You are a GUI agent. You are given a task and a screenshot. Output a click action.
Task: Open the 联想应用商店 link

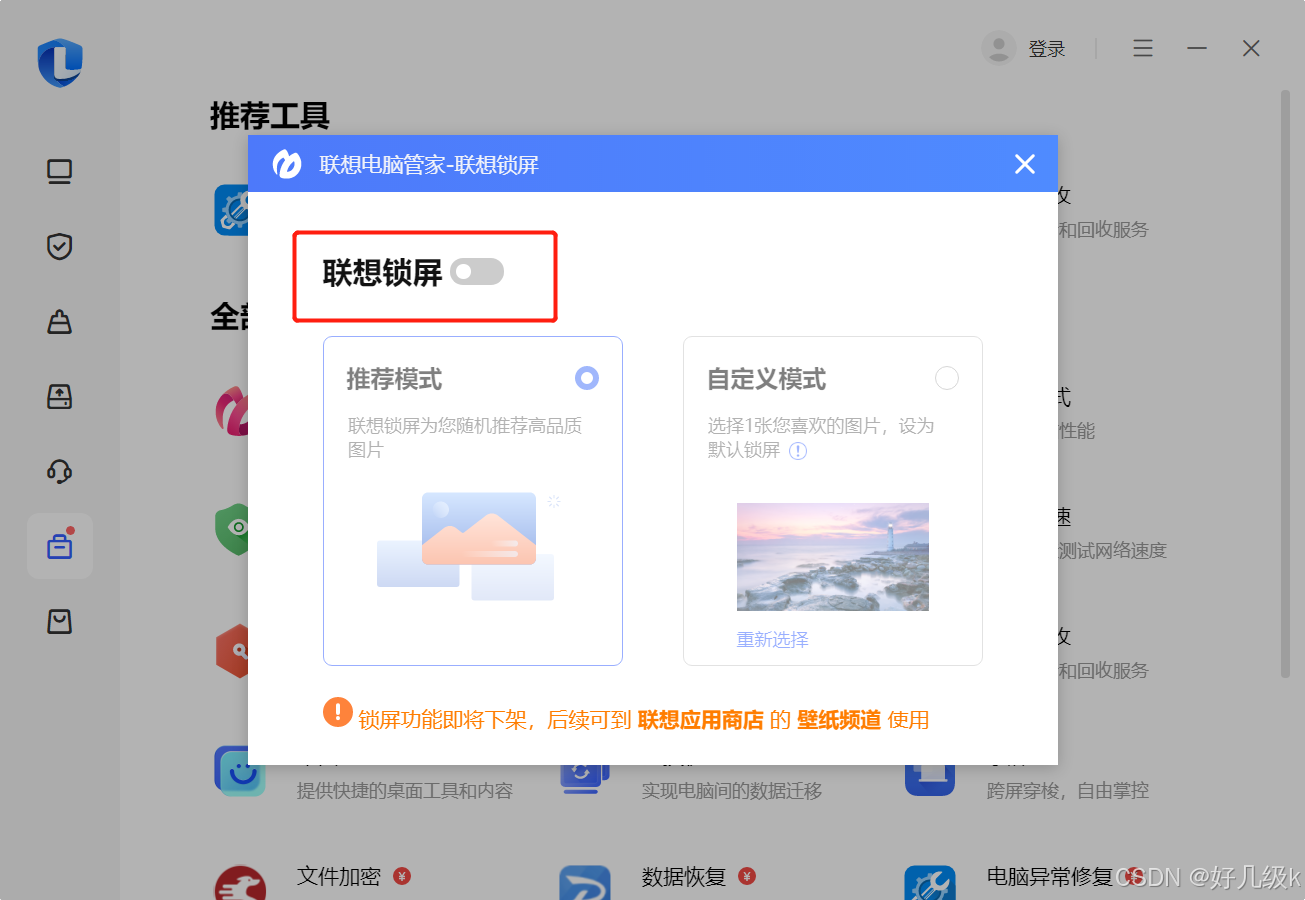pos(701,720)
